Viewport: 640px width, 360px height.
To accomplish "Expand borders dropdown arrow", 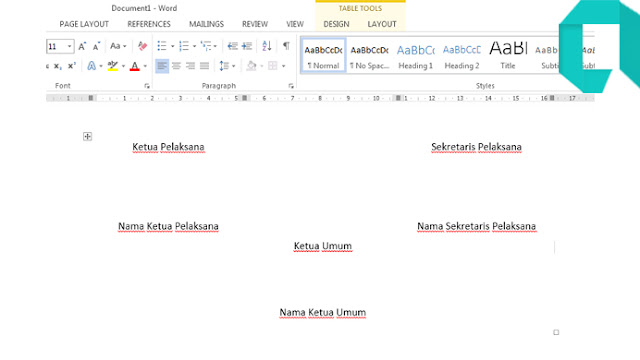I will 283,66.
